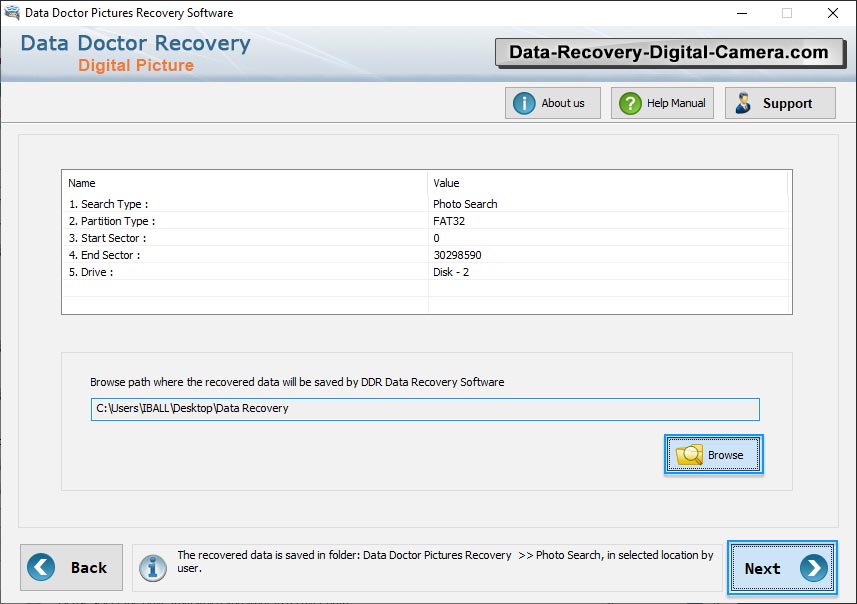Click the support person icon

[x=743, y=103]
